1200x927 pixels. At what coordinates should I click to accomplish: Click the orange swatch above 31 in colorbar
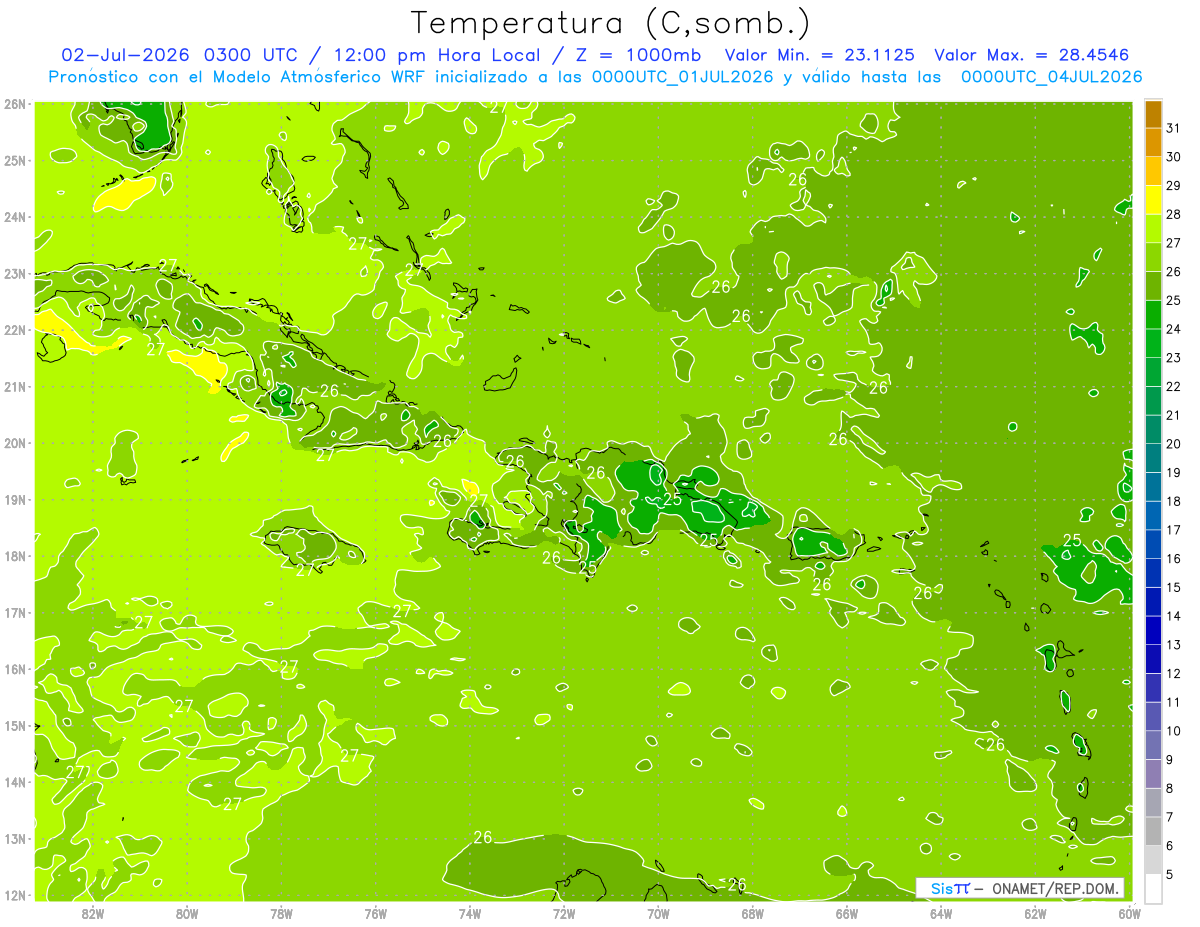(x=1153, y=114)
